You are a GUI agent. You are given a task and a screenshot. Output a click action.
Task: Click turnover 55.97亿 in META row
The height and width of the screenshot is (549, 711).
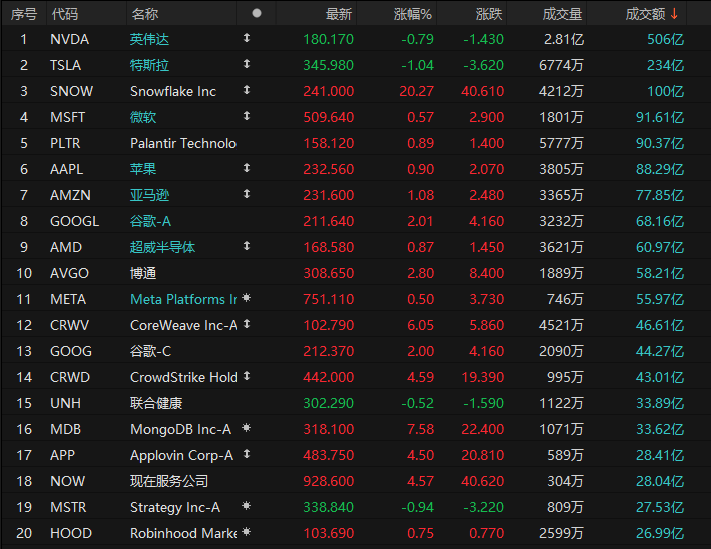point(660,299)
